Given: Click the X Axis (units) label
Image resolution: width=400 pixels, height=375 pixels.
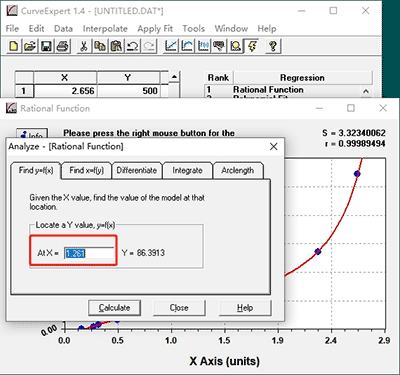Looking at the screenshot, I should pos(225,361).
